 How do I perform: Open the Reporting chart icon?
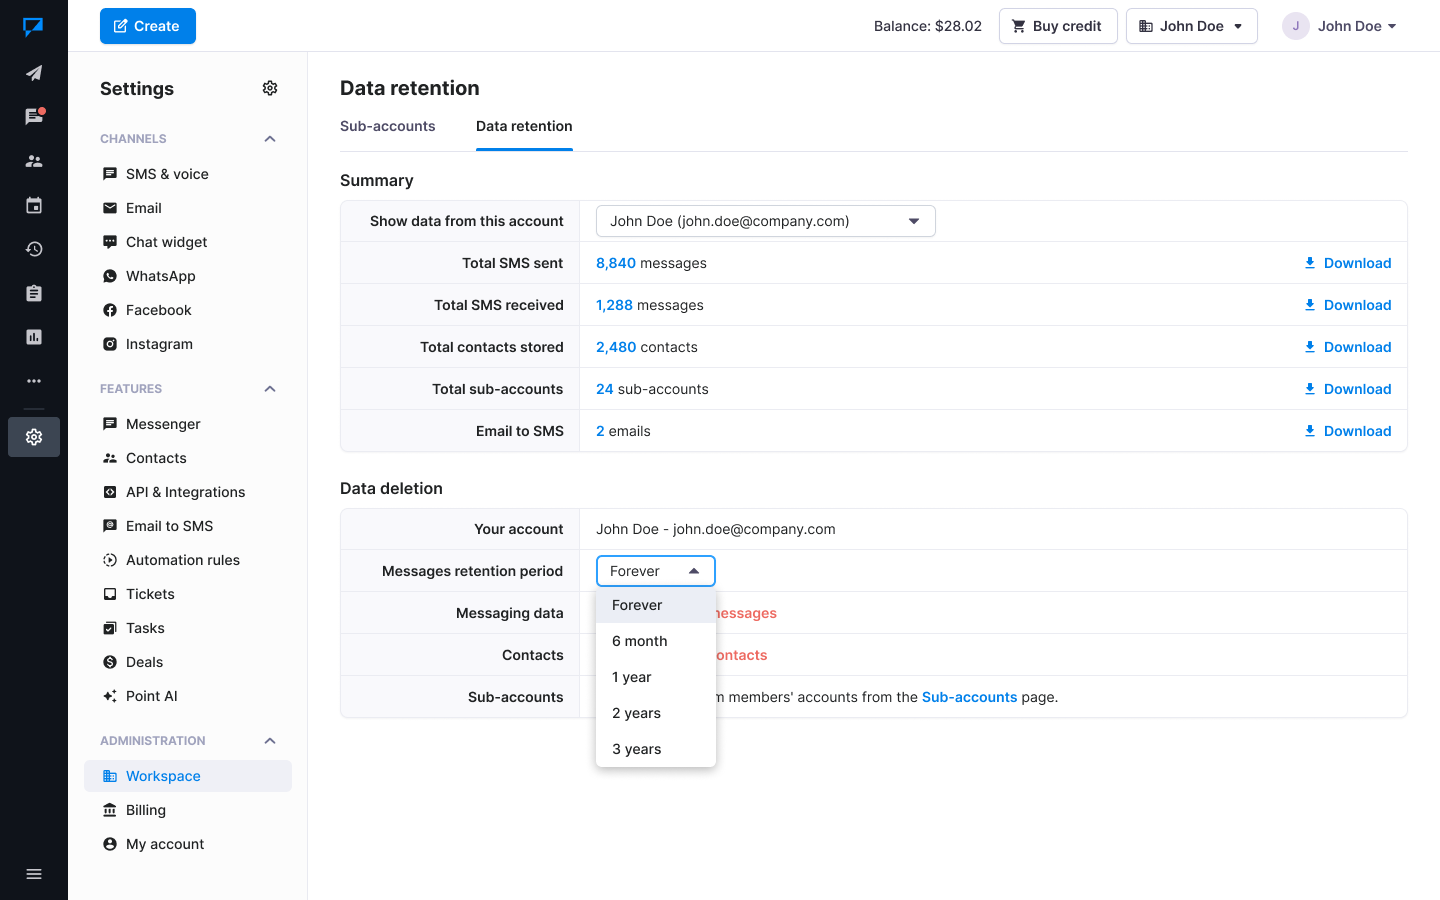pos(34,337)
